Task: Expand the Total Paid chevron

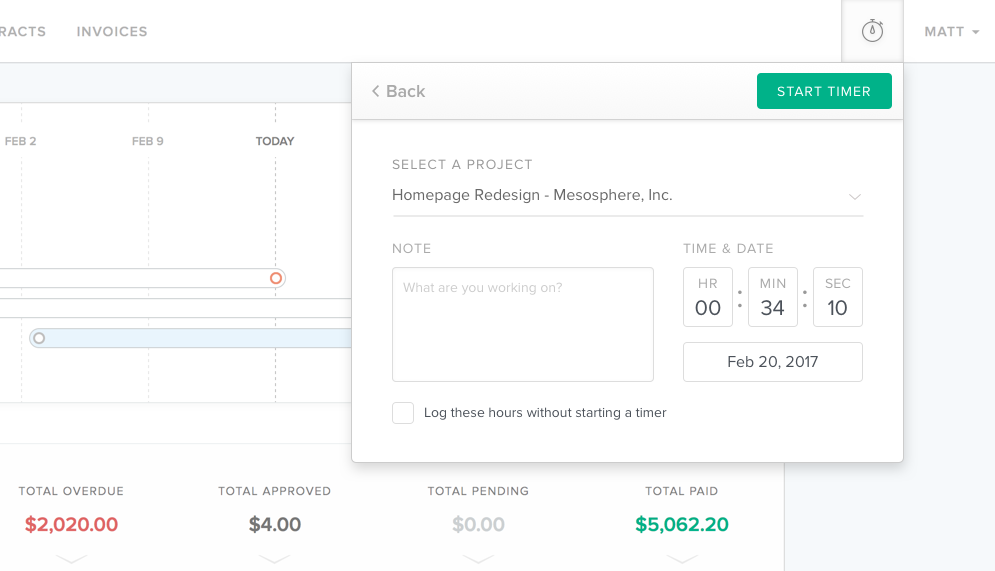Action: click(x=681, y=558)
